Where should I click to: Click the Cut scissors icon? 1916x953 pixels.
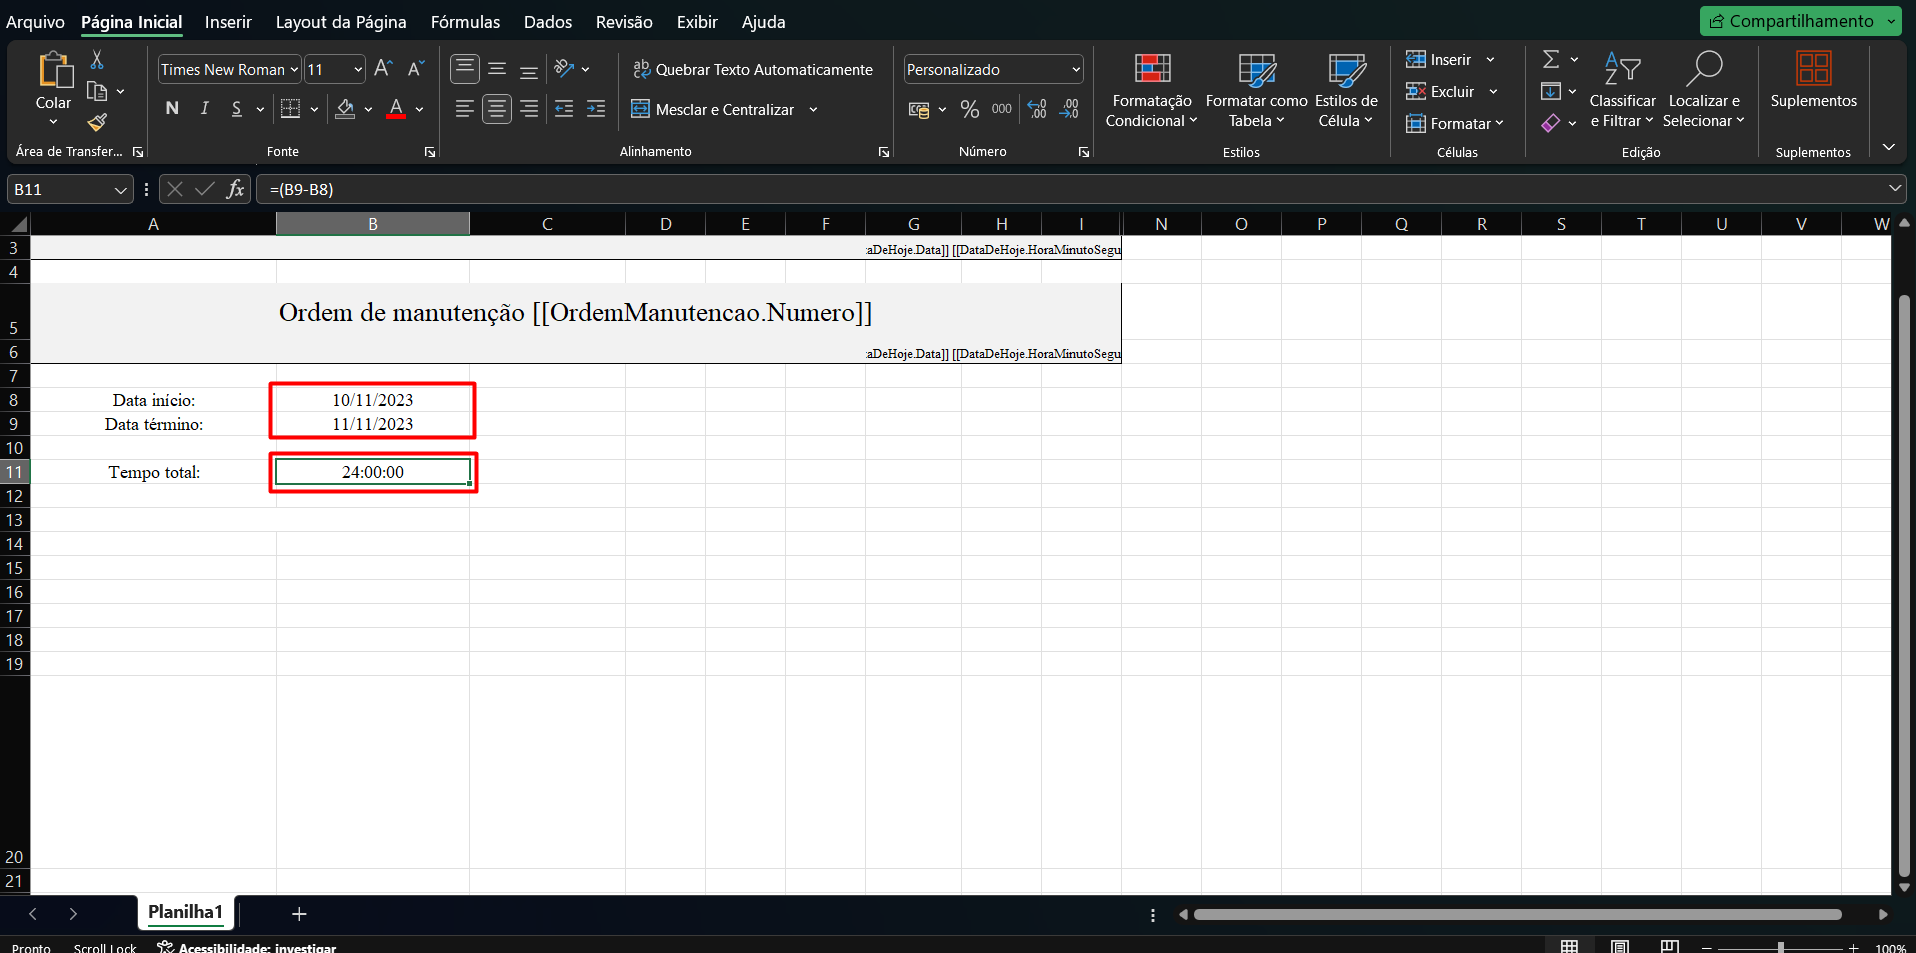[97, 60]
